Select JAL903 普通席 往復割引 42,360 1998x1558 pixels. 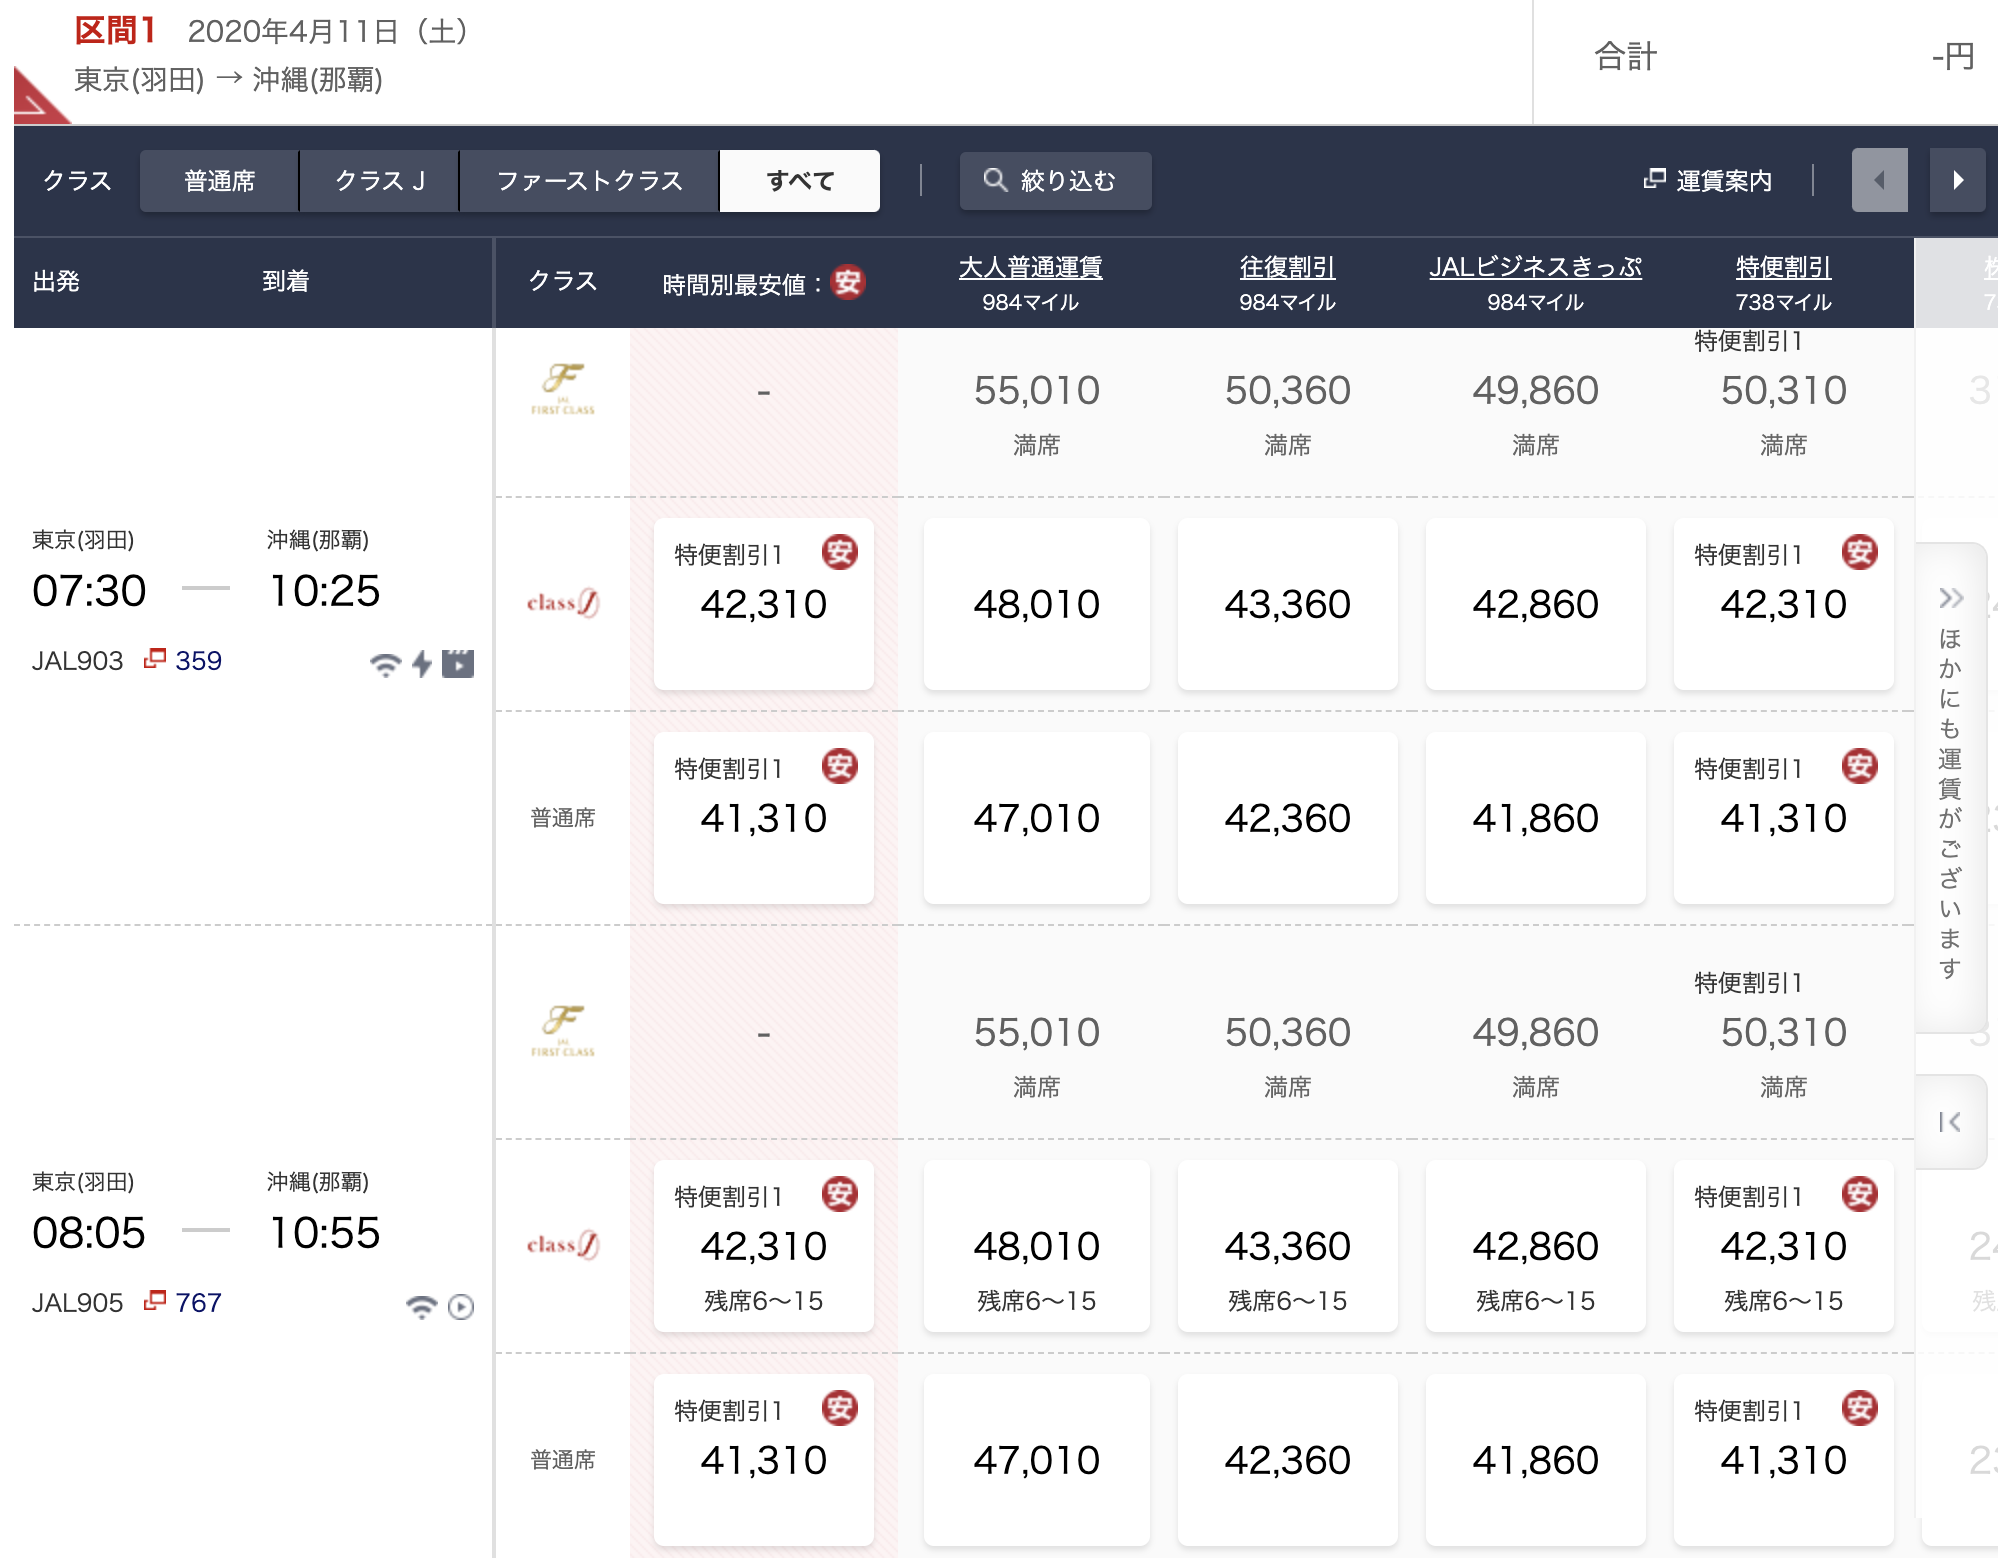click(x=1288, y=818)
